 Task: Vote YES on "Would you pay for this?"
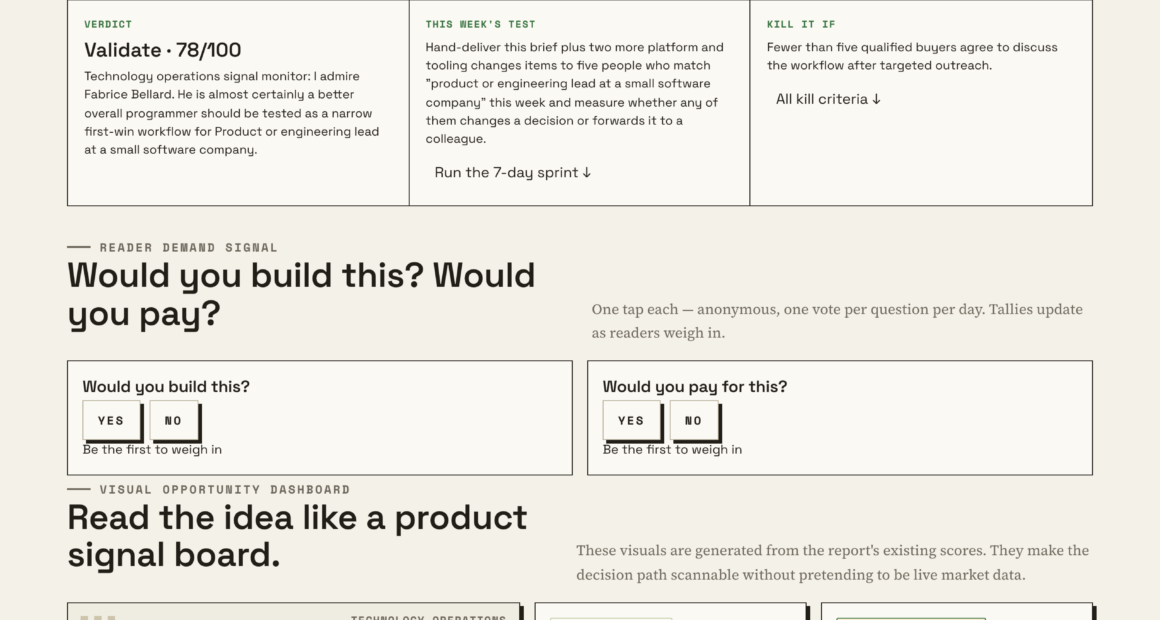[x=631, y=420]
